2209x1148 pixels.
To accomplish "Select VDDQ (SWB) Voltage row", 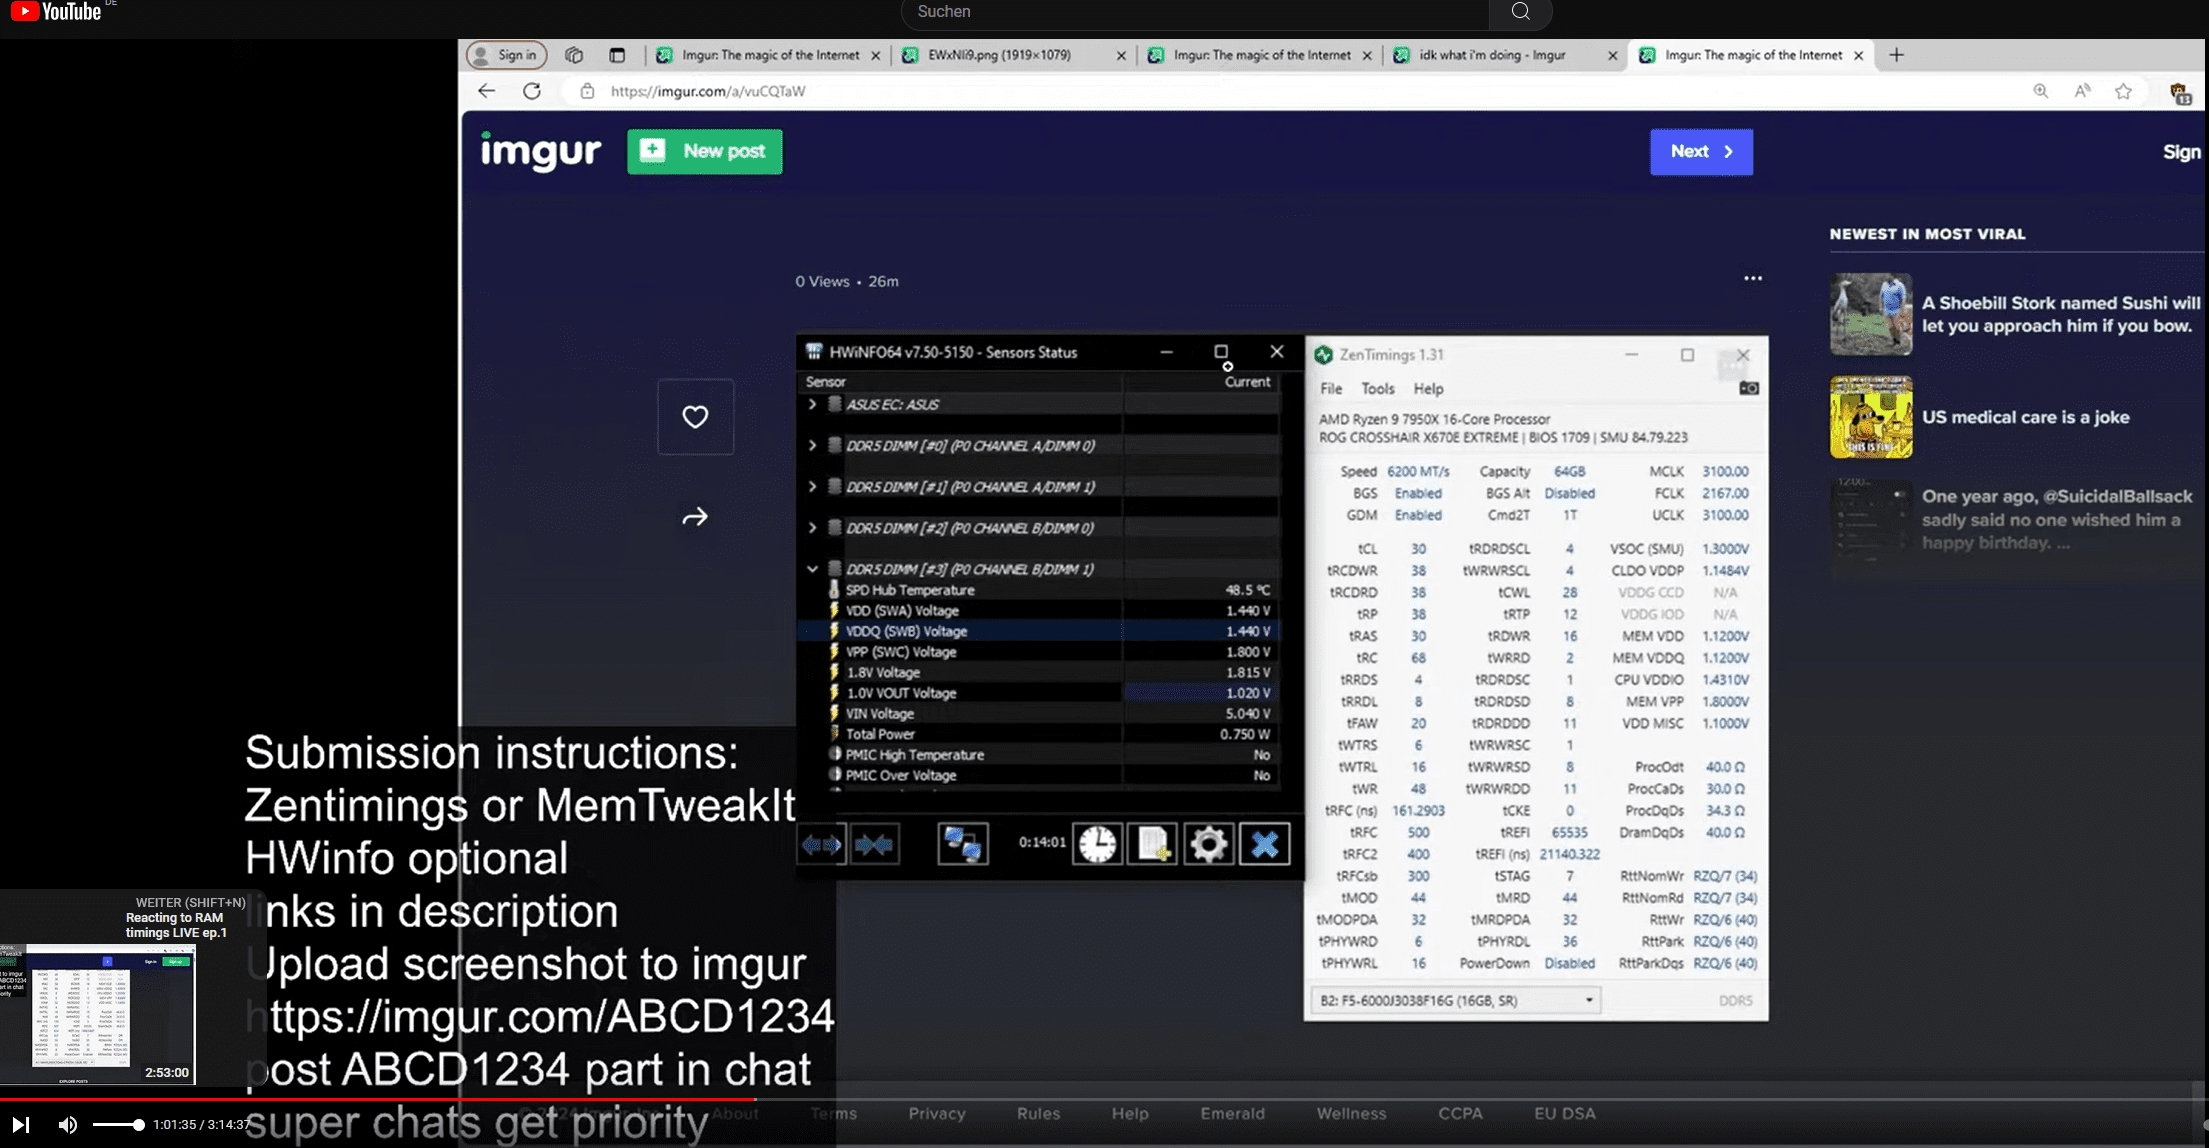I will [x=1038, y=631].
